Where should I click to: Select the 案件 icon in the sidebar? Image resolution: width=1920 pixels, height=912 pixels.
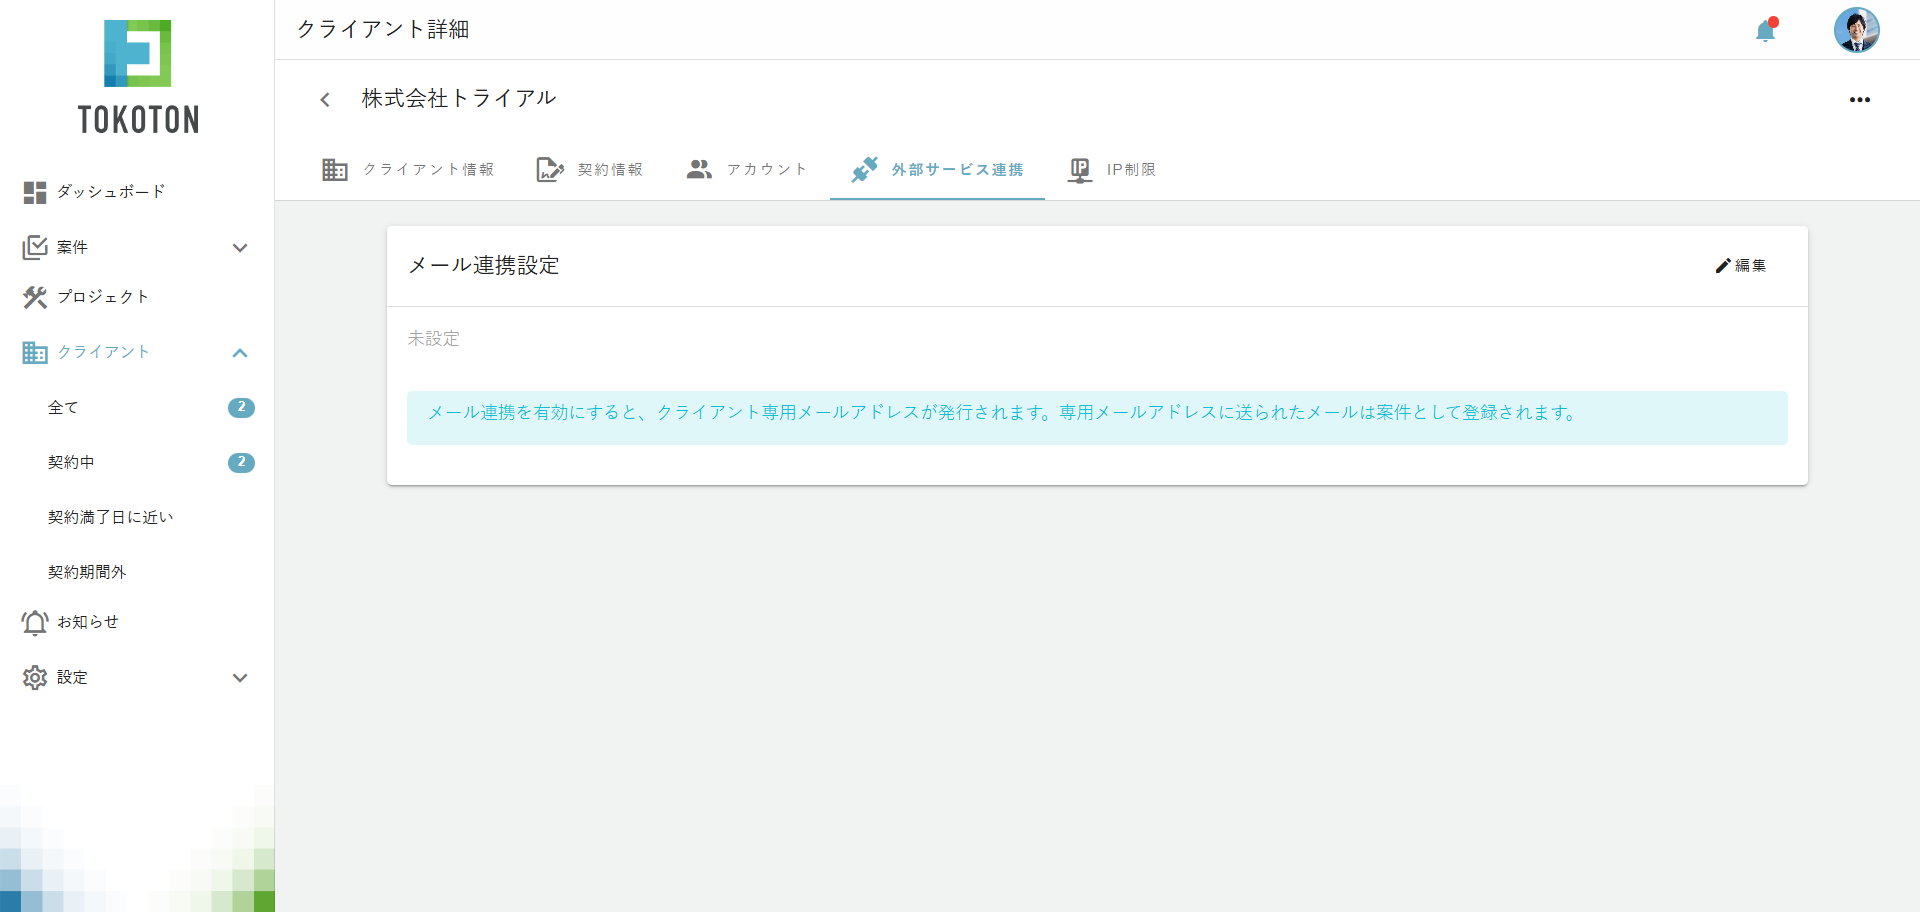tap(35, 247)
